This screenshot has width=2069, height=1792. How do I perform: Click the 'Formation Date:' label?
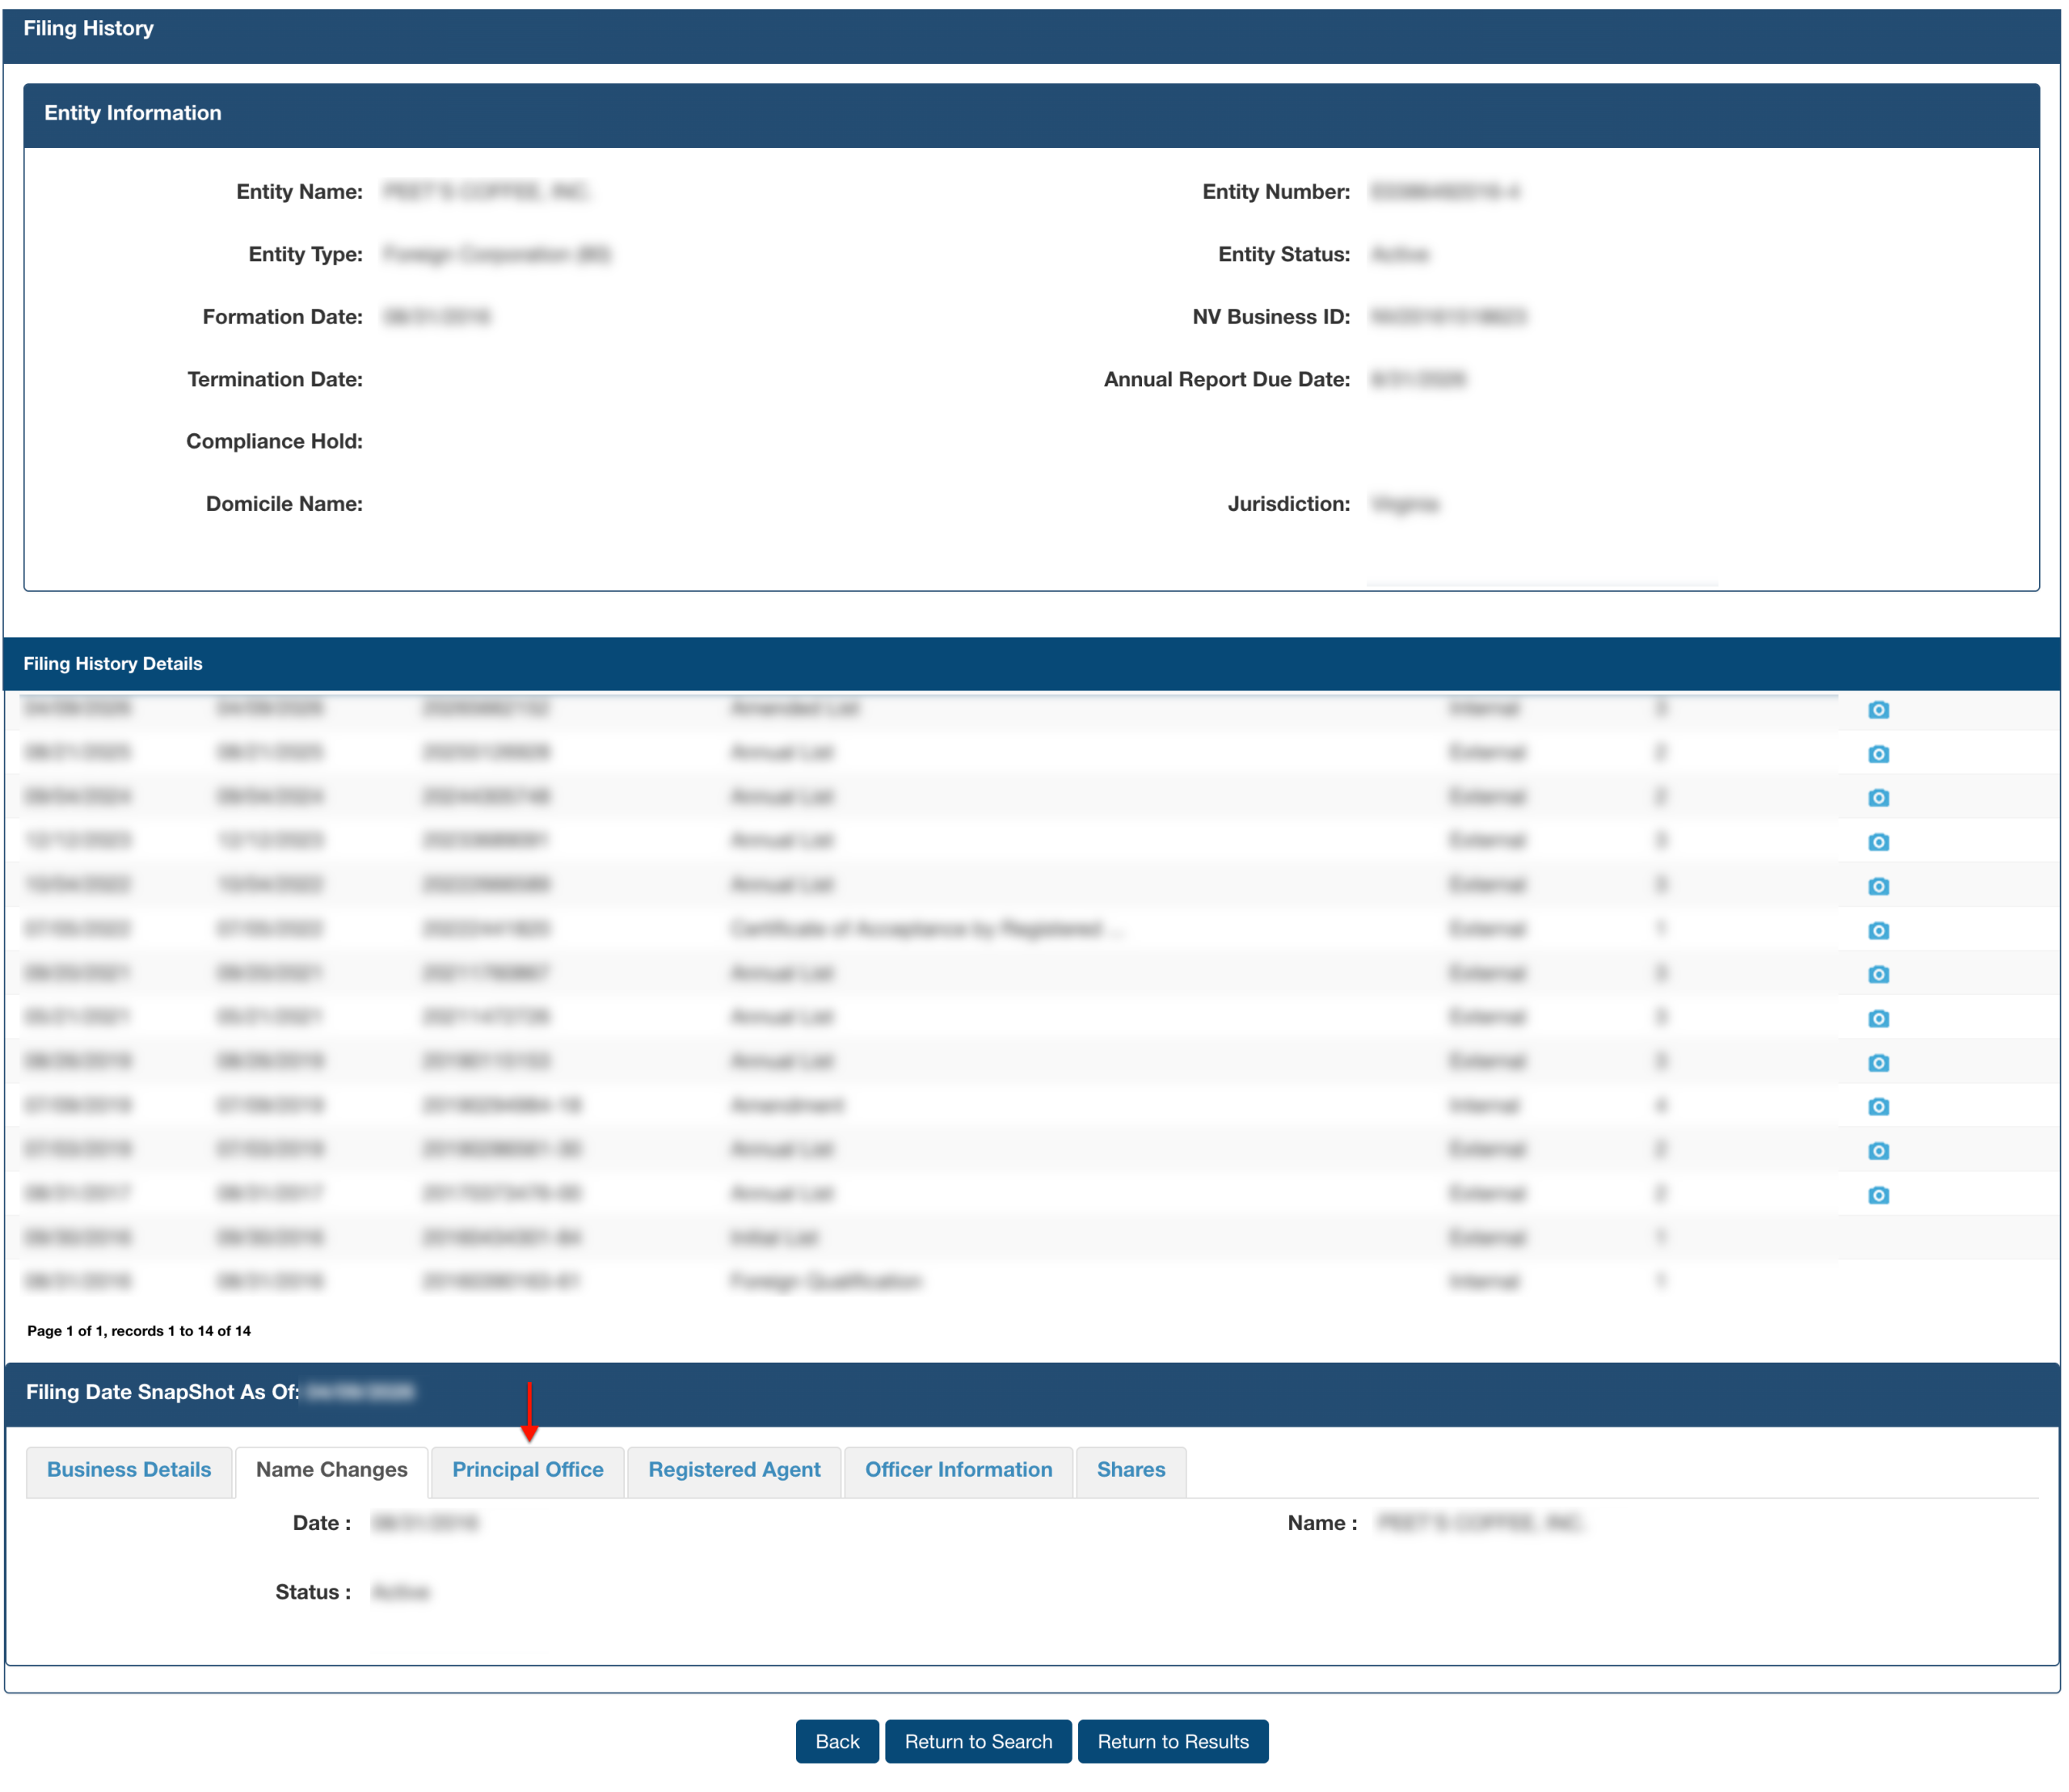(282, 317)
